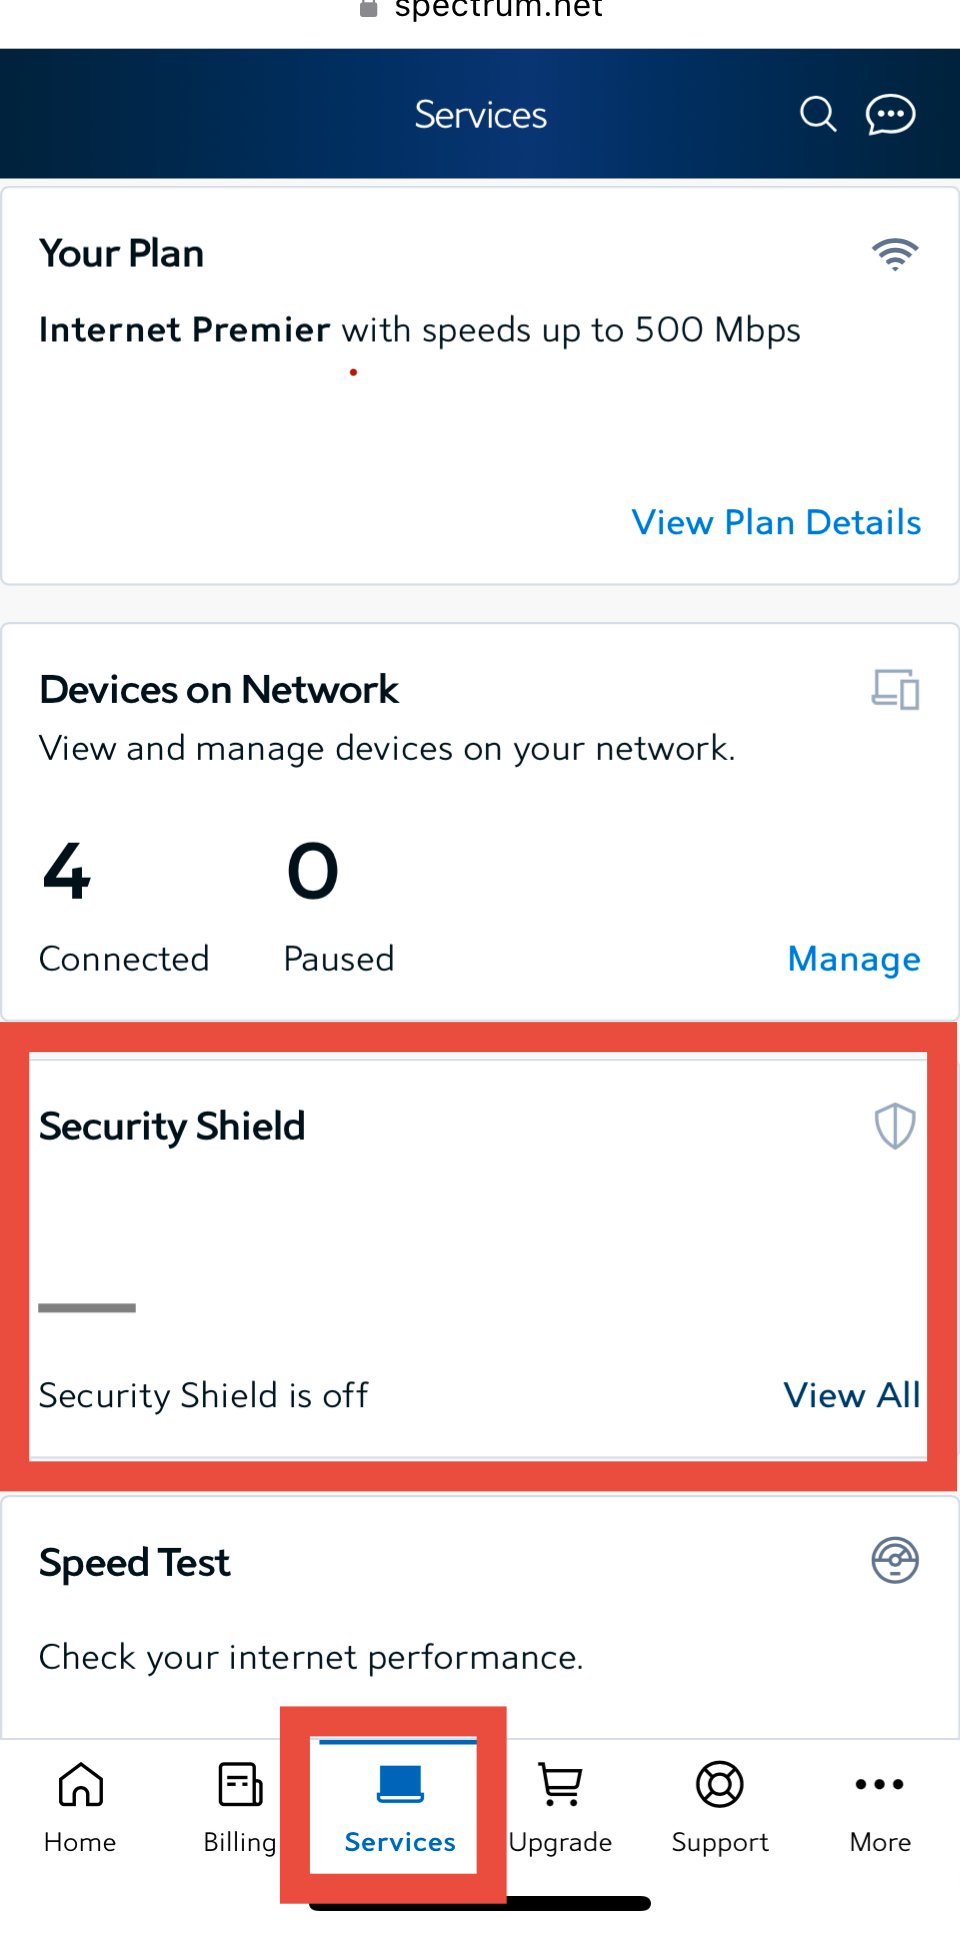Tap the Wi-Fi icon in Your Plan
The height and width of the screenshot is (1935, 960).
pos(895,254)
